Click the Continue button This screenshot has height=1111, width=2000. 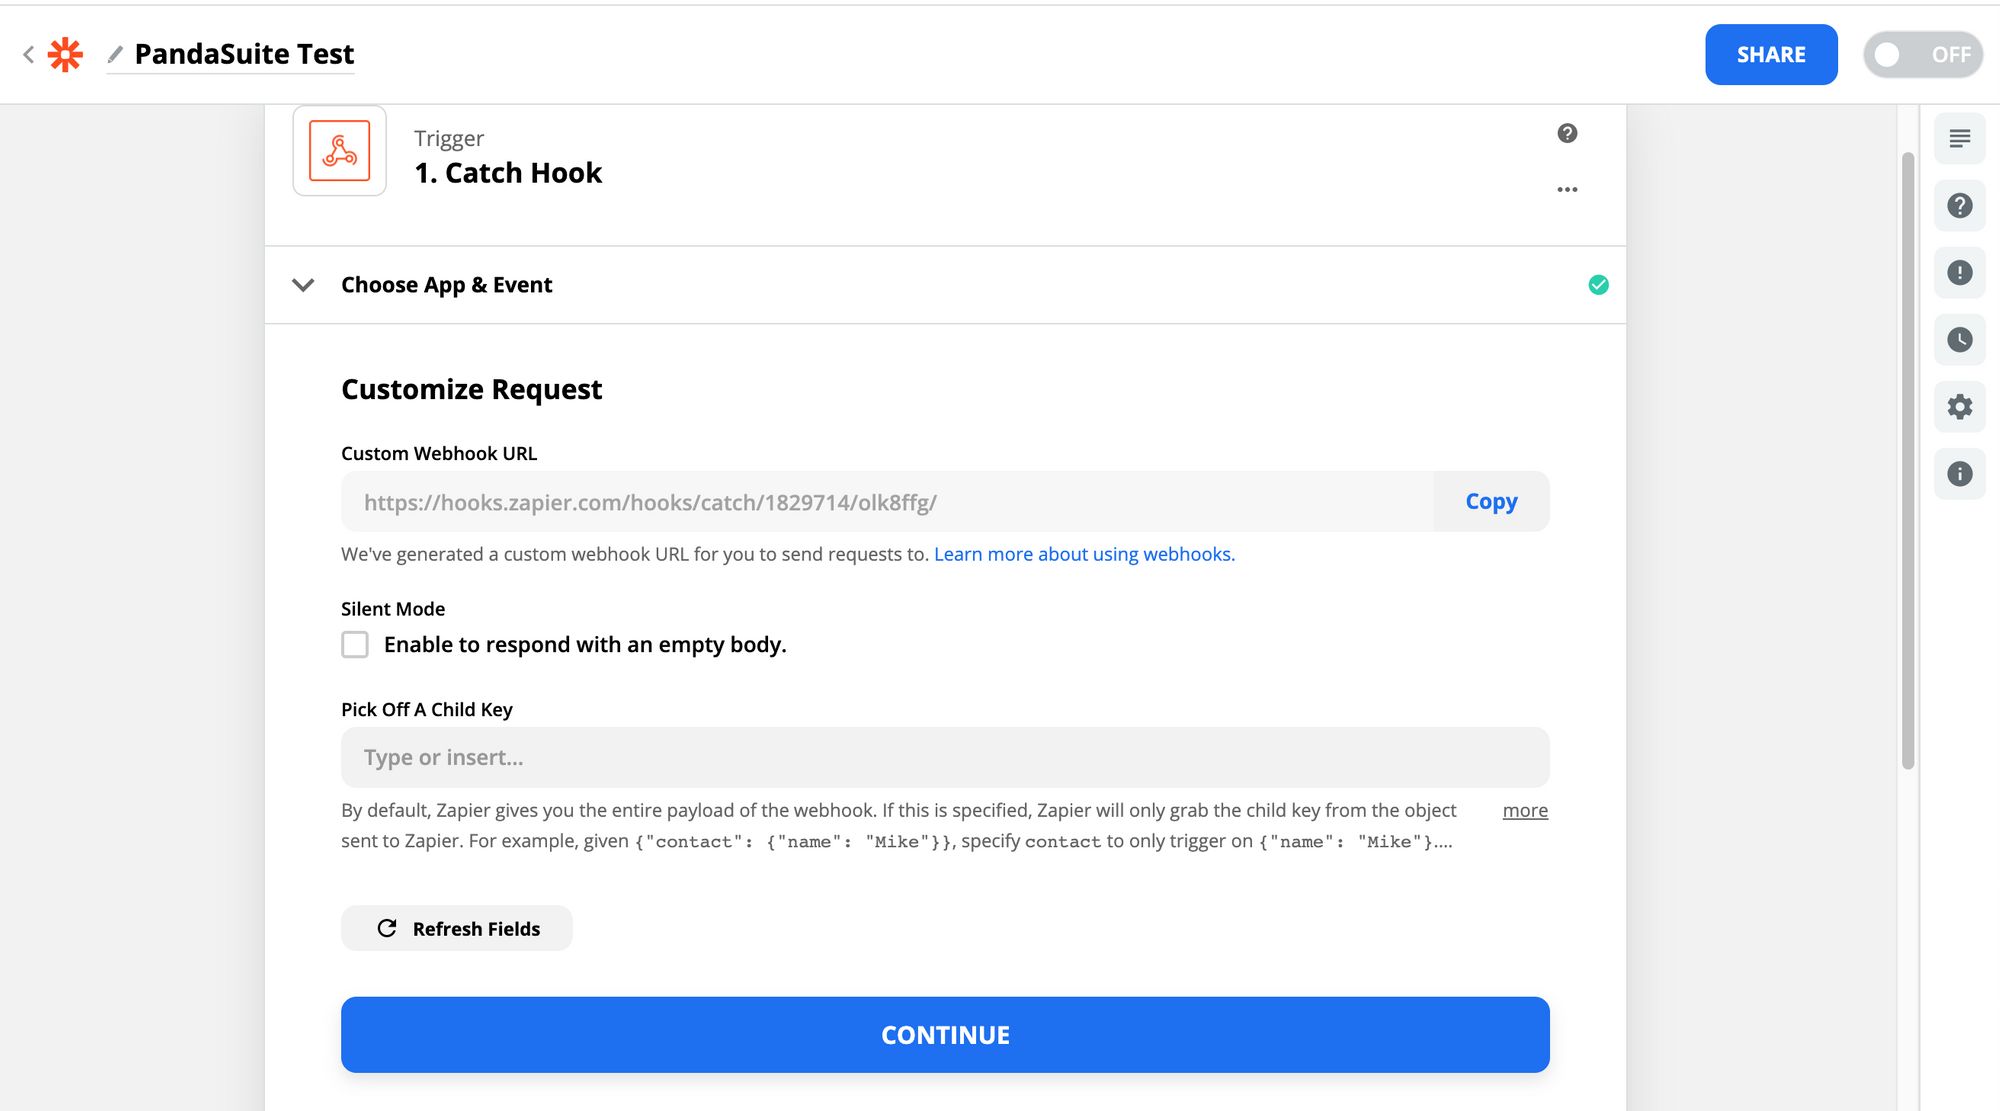944,1035
